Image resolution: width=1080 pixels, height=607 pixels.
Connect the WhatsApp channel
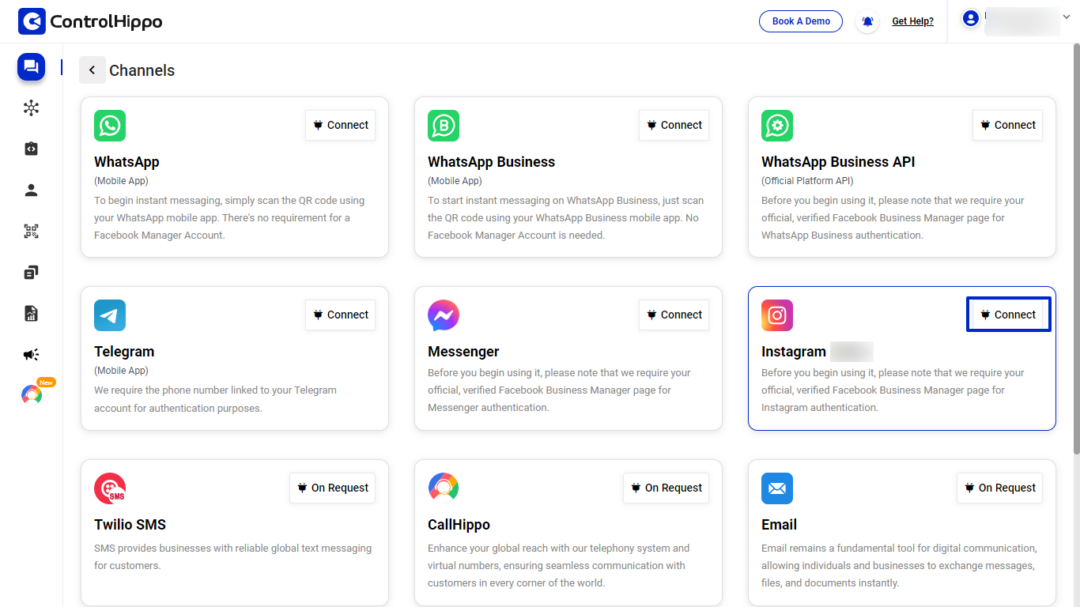[x=340, y=125]
